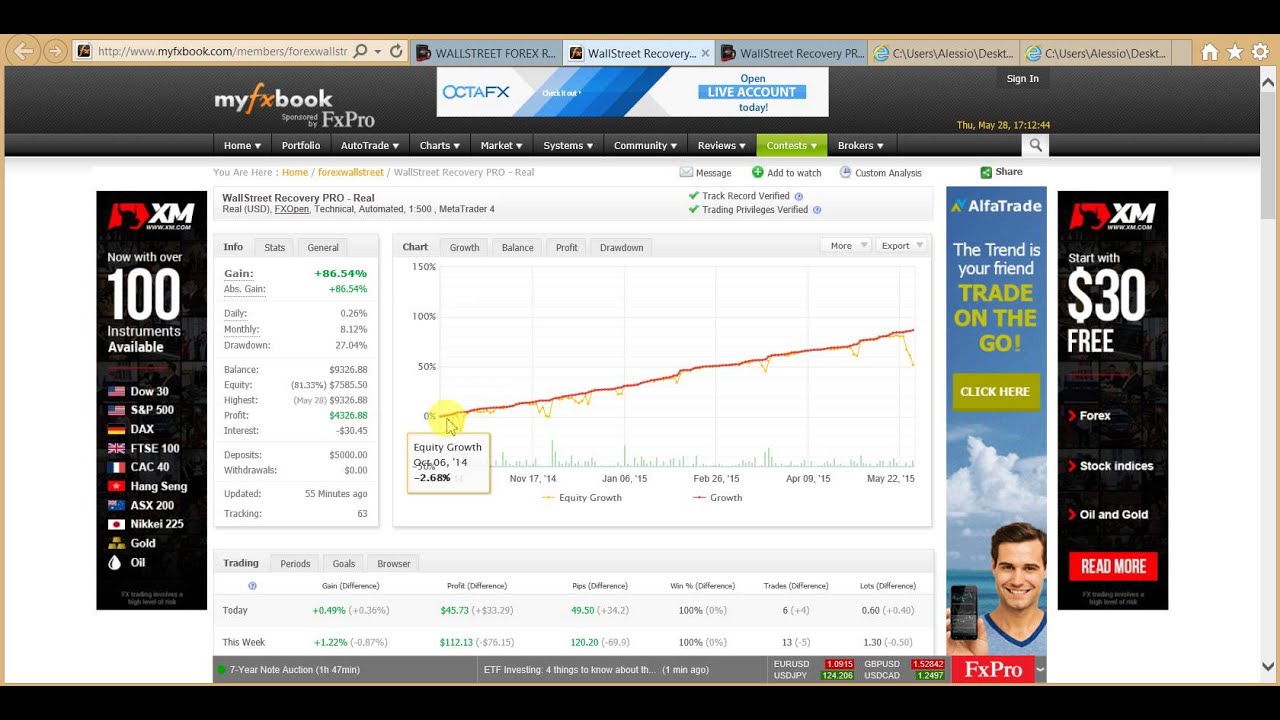
Task: Switch chart to Balance tab
Action: point(518,247)
